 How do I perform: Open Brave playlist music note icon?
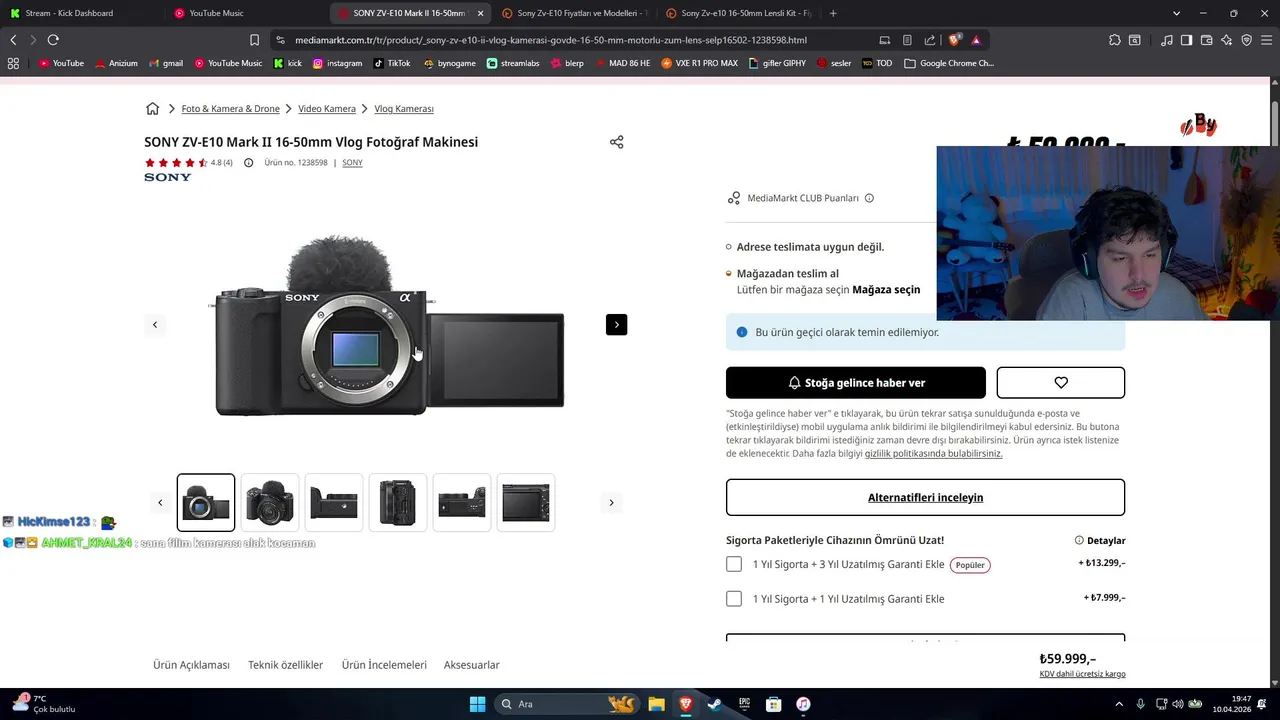pyautogui.click(x=1167, y=40)
